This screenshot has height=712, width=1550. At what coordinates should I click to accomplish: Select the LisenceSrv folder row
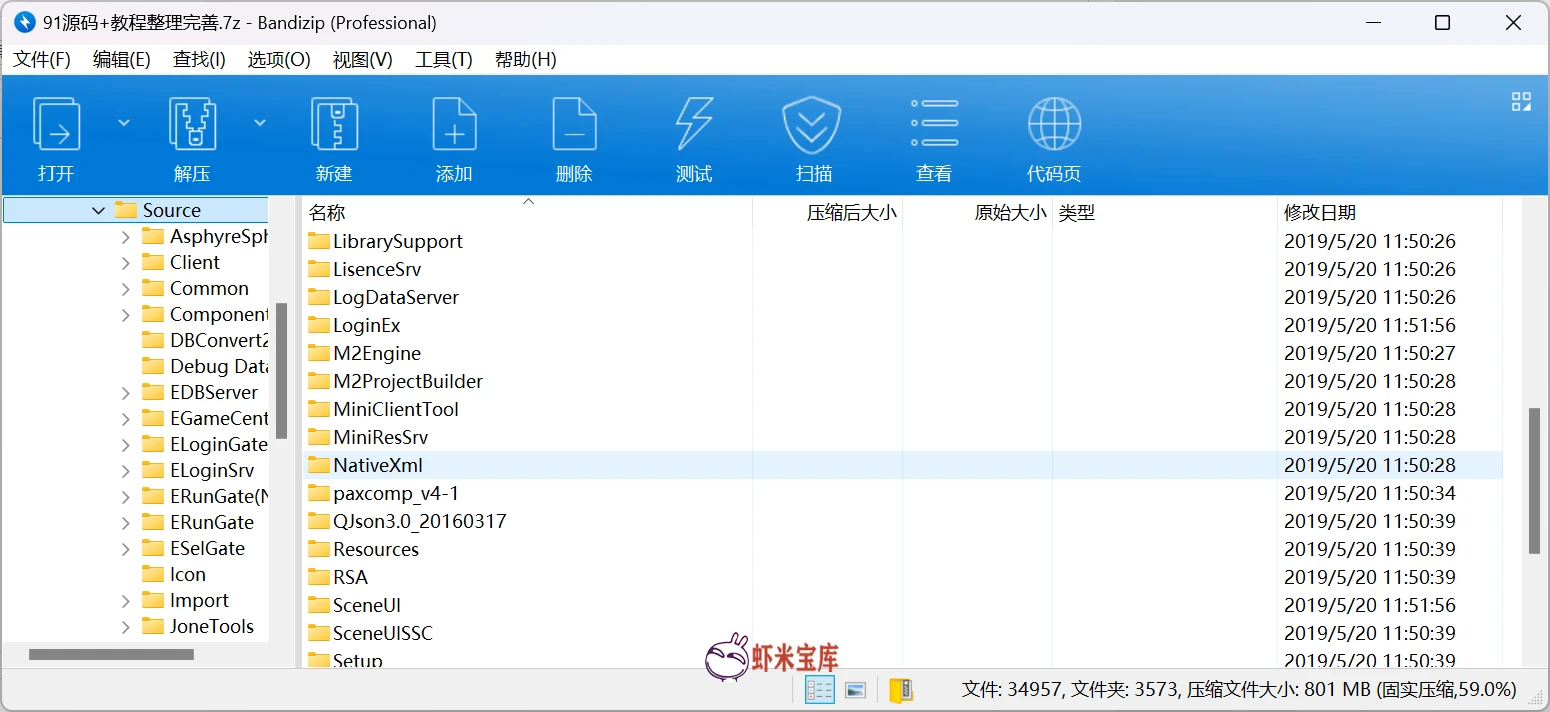tap(902, 269)
